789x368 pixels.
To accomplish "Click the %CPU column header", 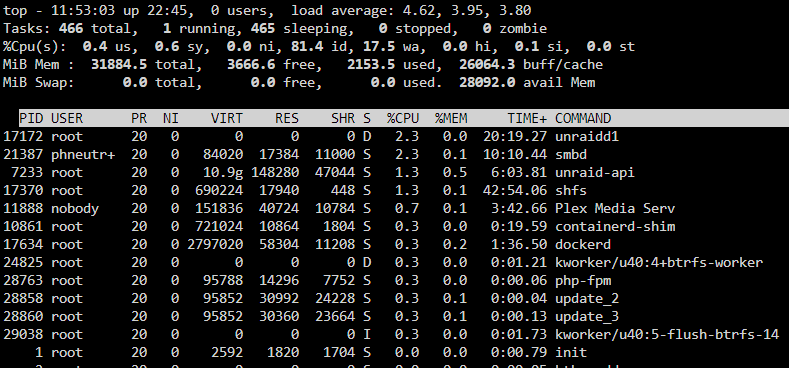I will click(x=403, y=119).
